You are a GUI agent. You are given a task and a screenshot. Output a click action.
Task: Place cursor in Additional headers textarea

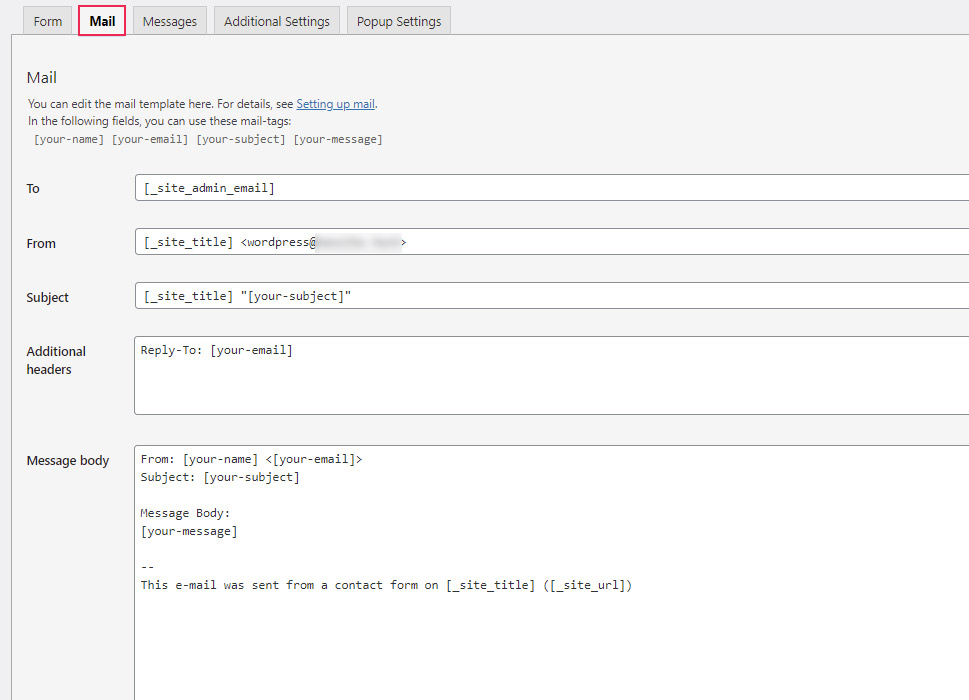[550, 376]
